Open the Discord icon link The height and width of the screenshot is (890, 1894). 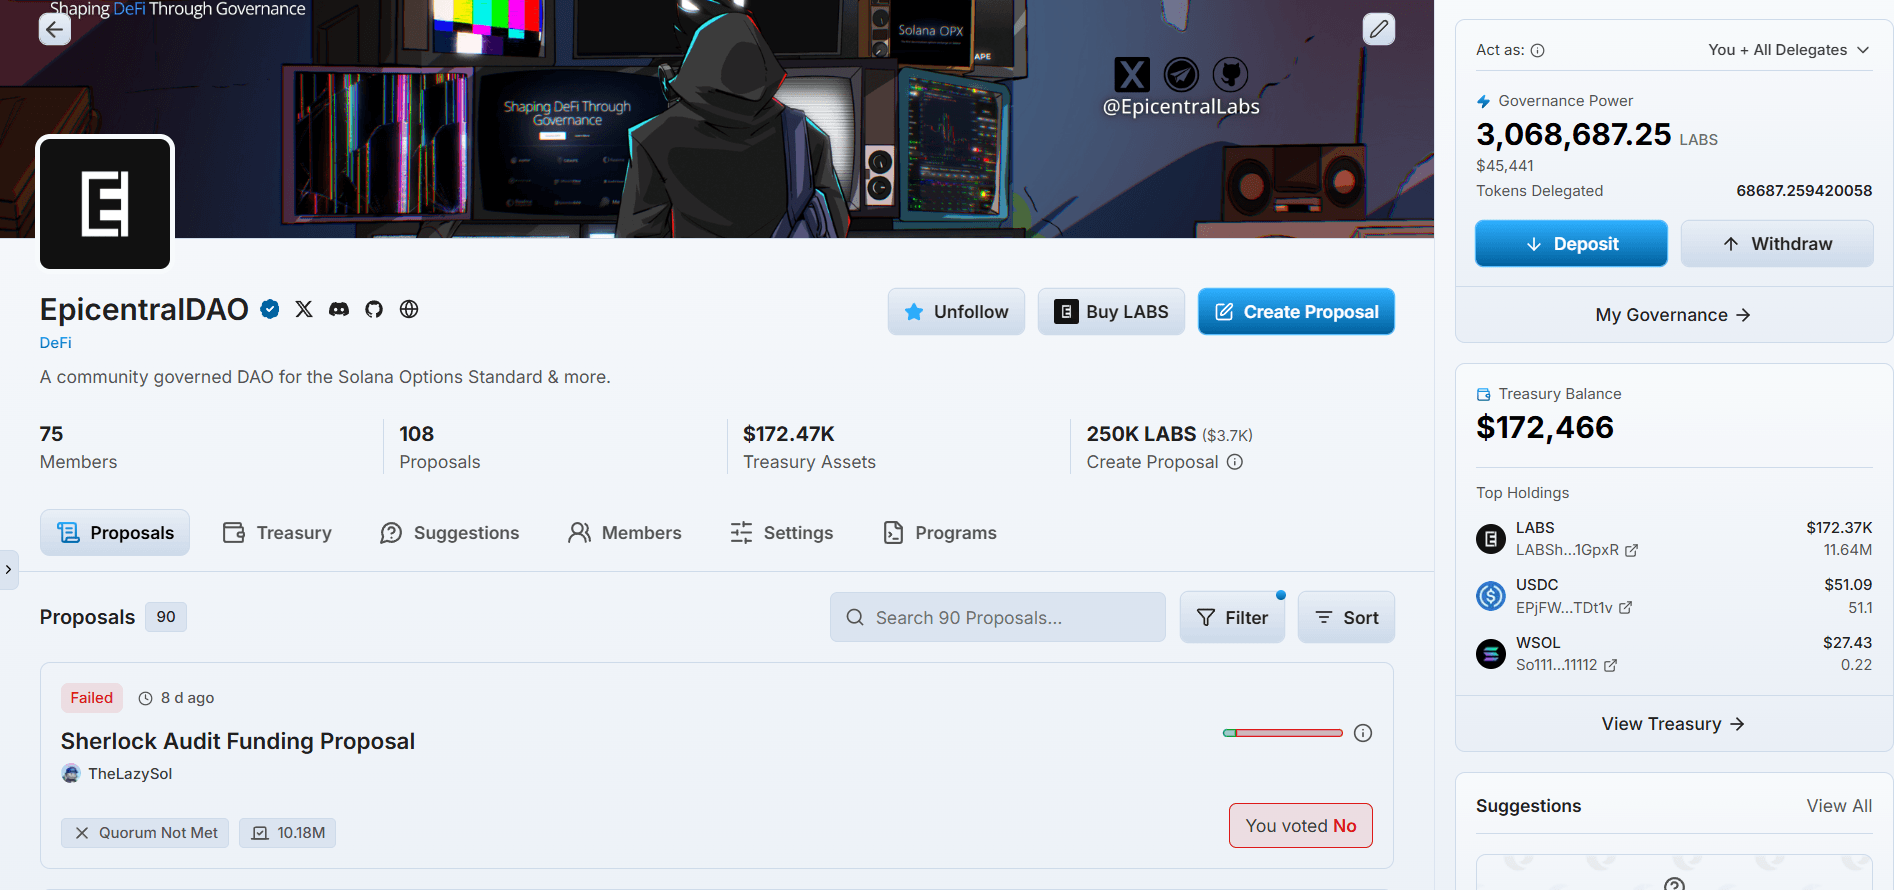[x=339, y=309]
